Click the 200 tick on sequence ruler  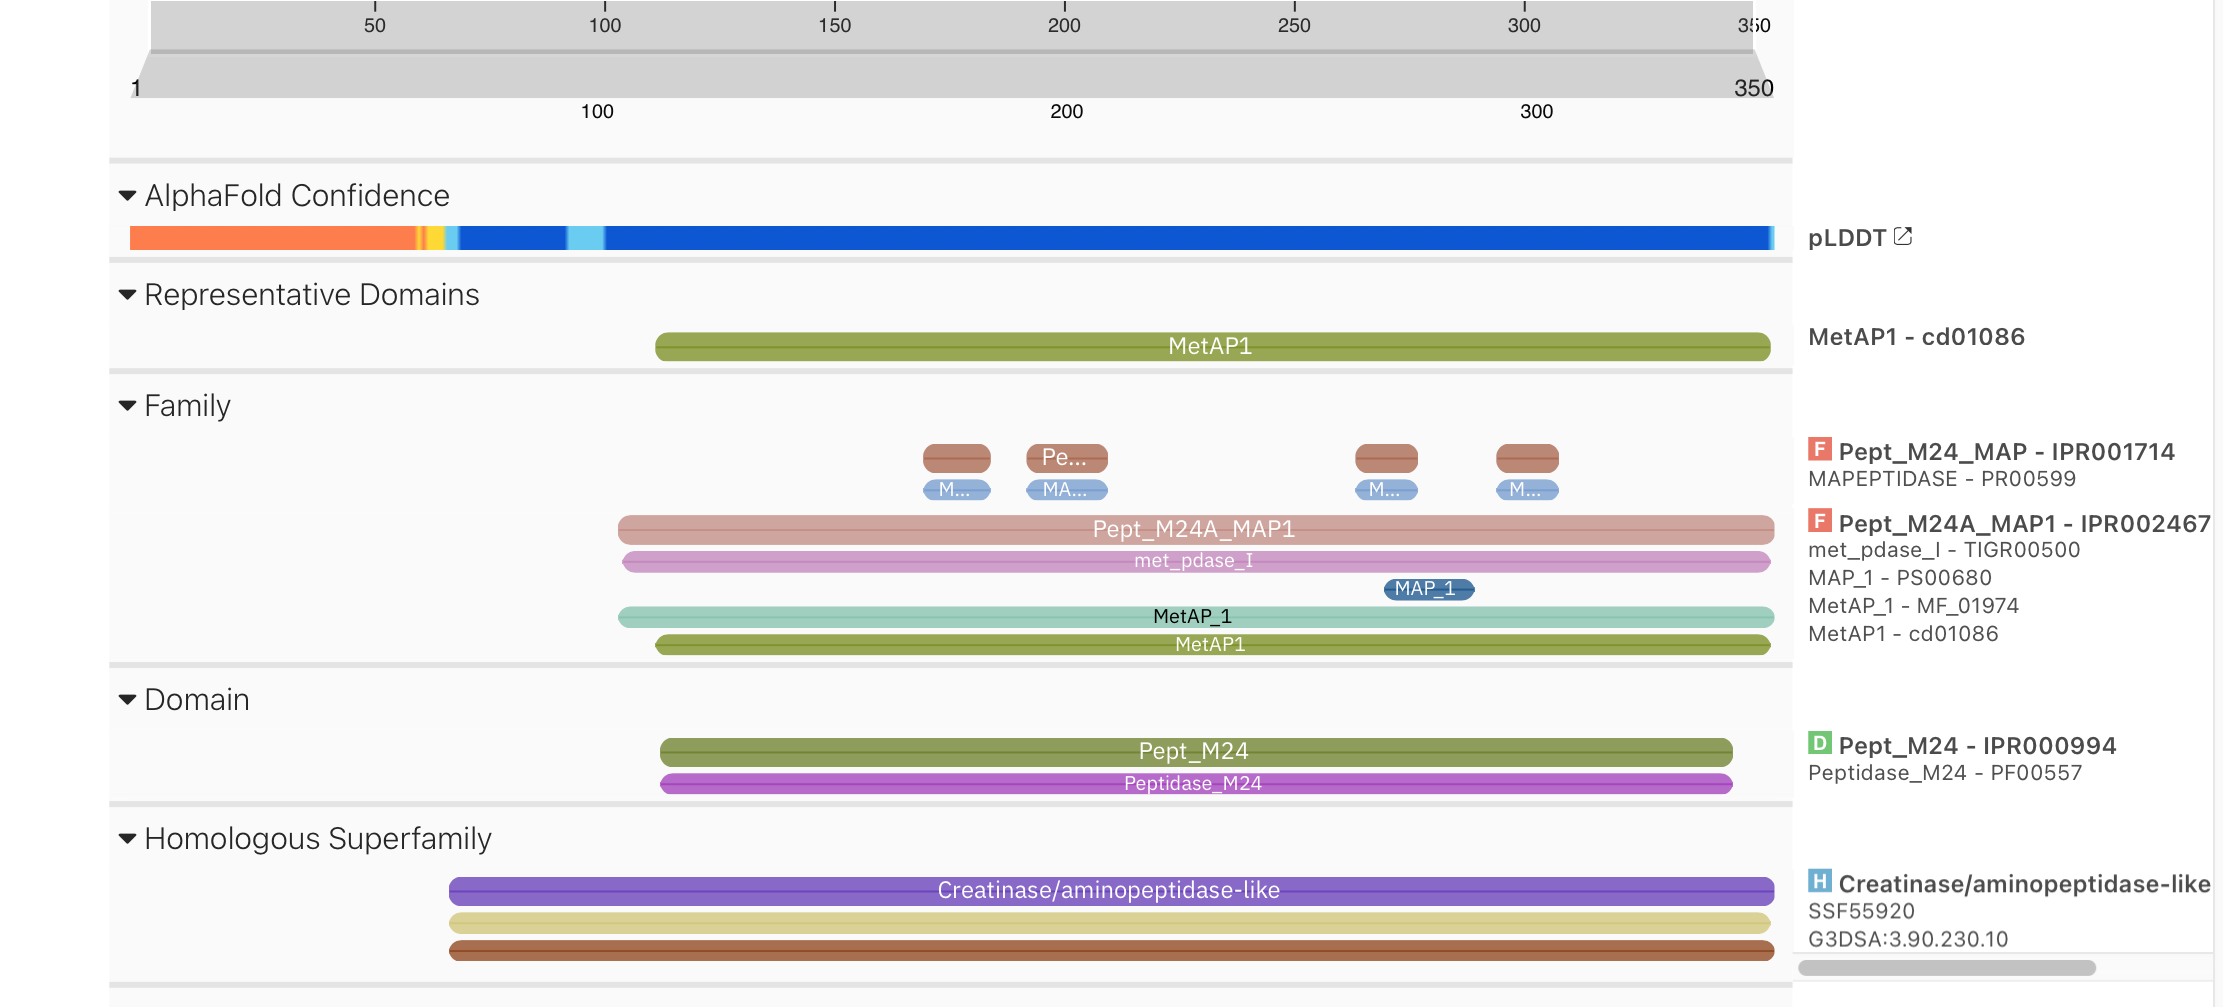tap(1066, 111)
